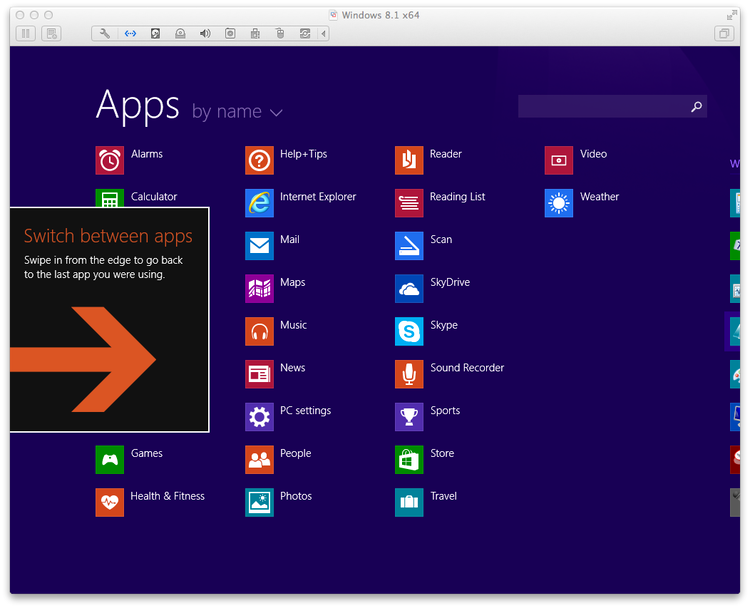Launch Internet Explorer
This screenshot has height=608, width=750.
(259, 203)
